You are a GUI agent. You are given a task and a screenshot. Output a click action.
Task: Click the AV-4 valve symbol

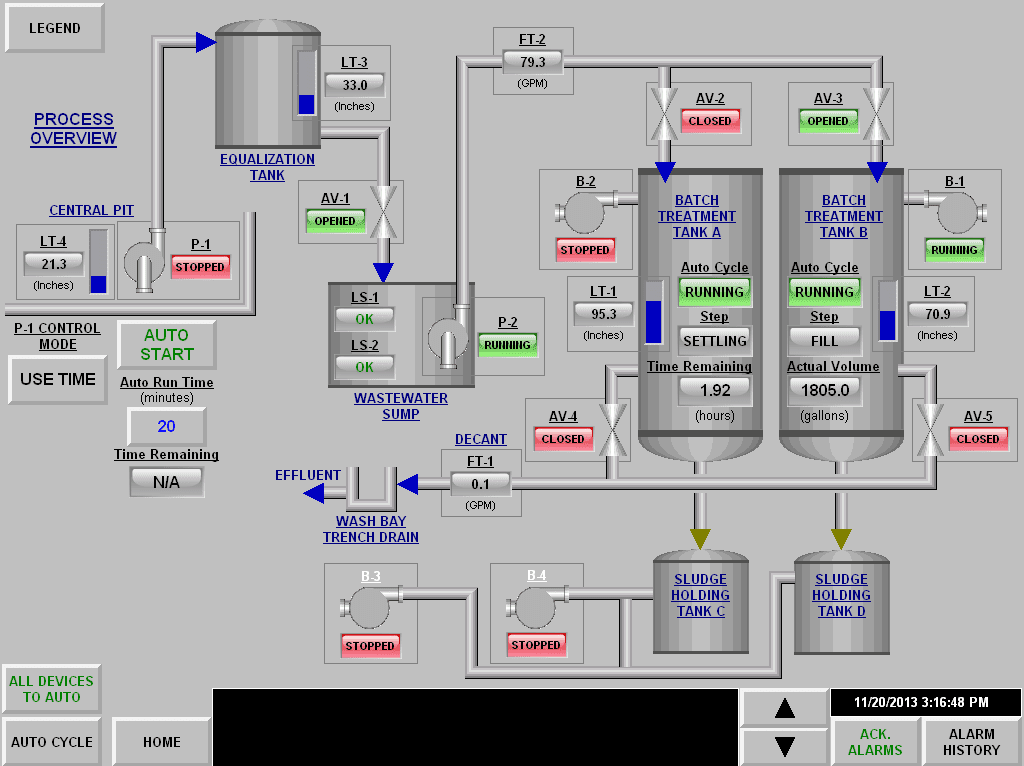click(613, 430)
